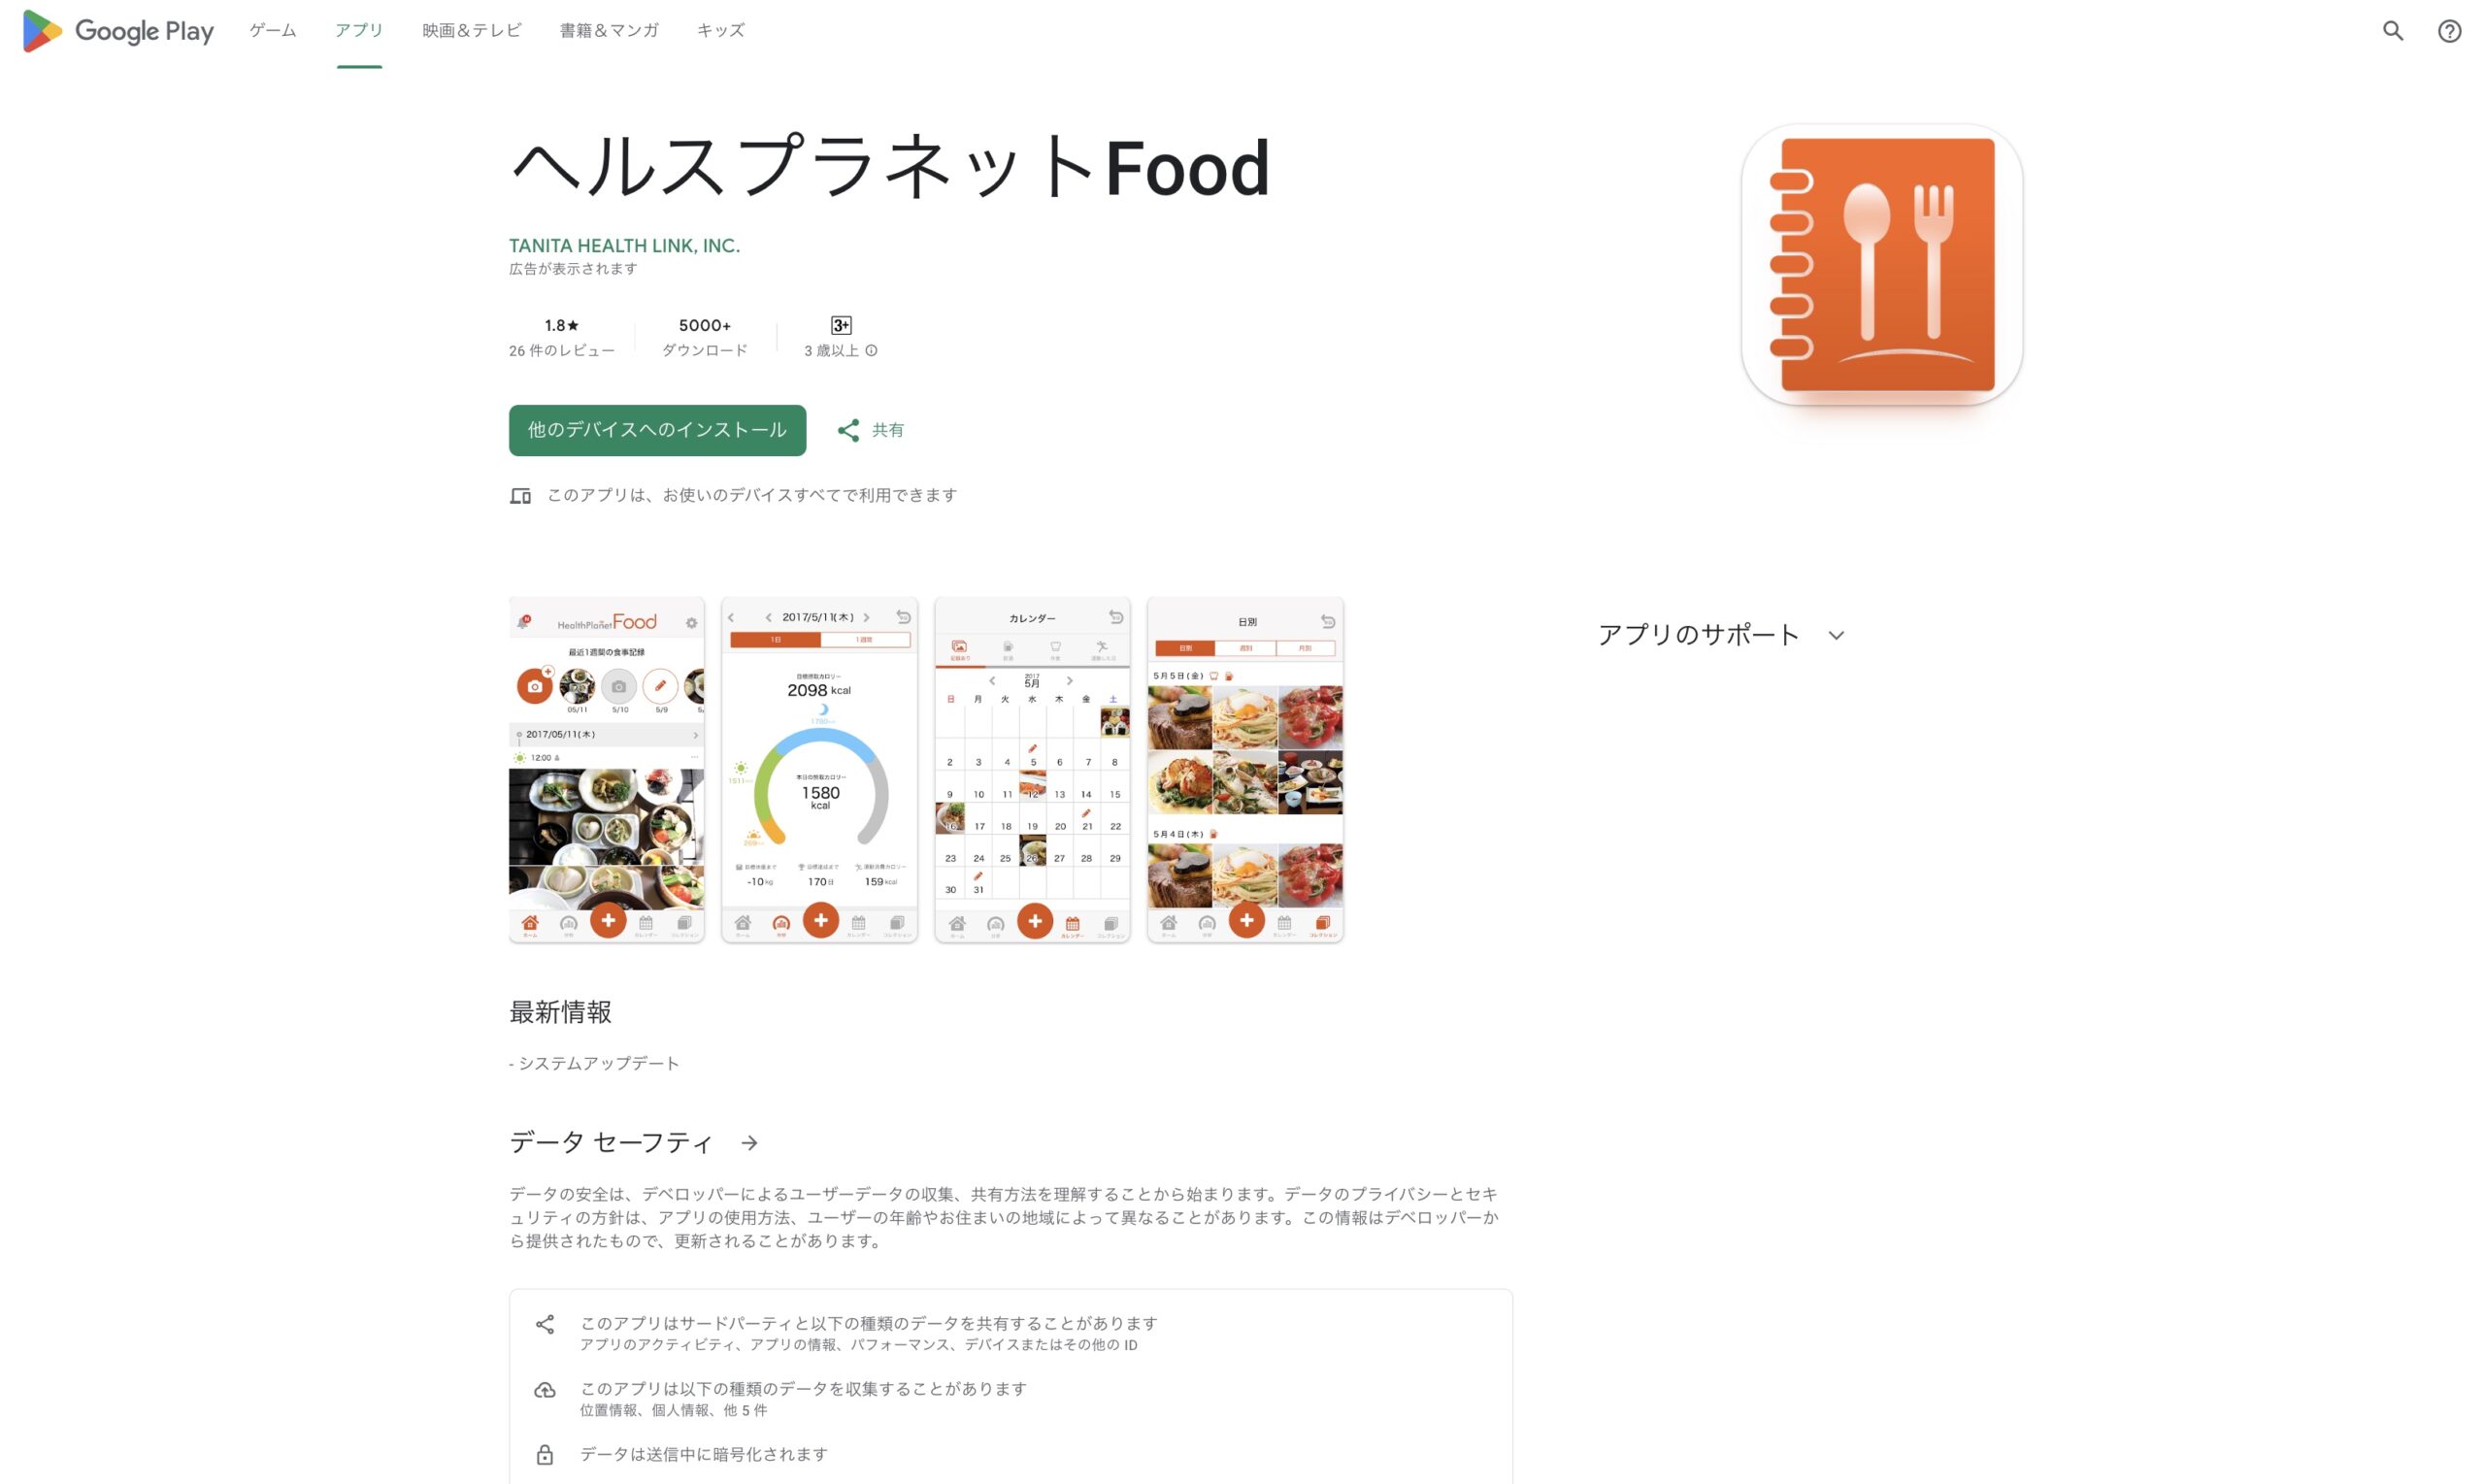Click the orange Food notebook app icon

click(x=1881, y=265)
